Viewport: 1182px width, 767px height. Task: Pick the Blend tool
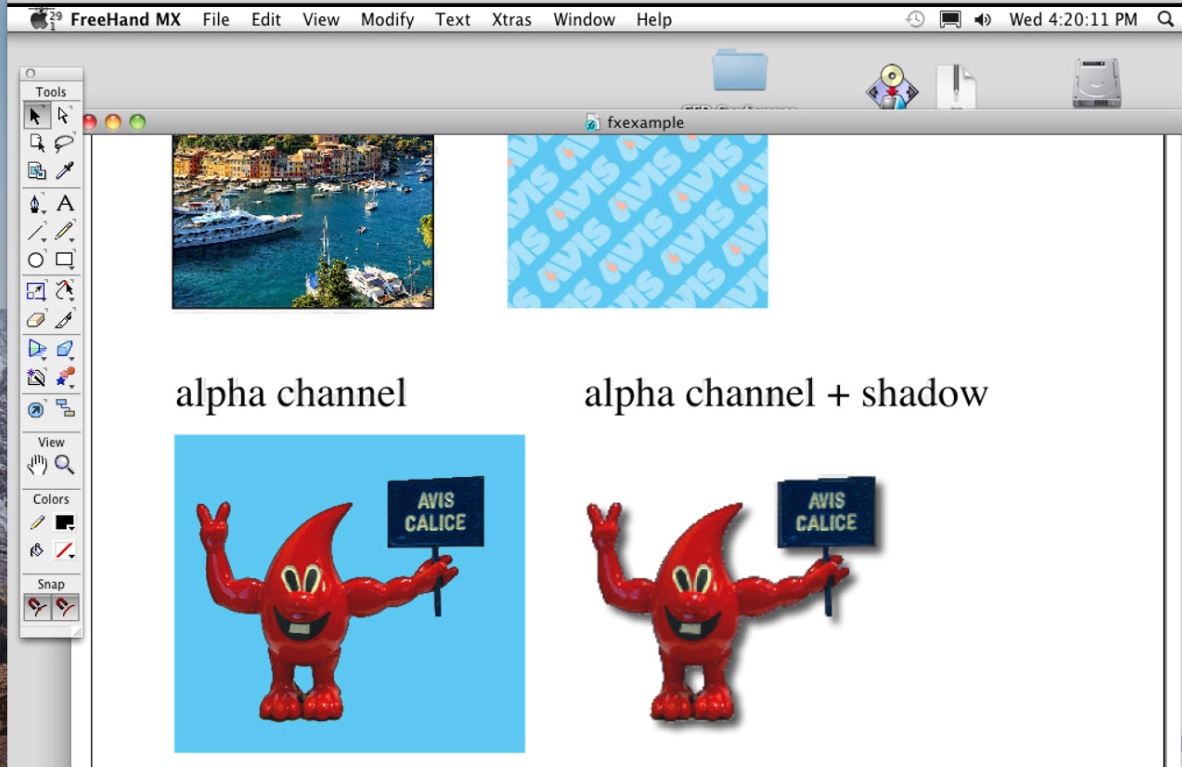(x=64, y=377)
